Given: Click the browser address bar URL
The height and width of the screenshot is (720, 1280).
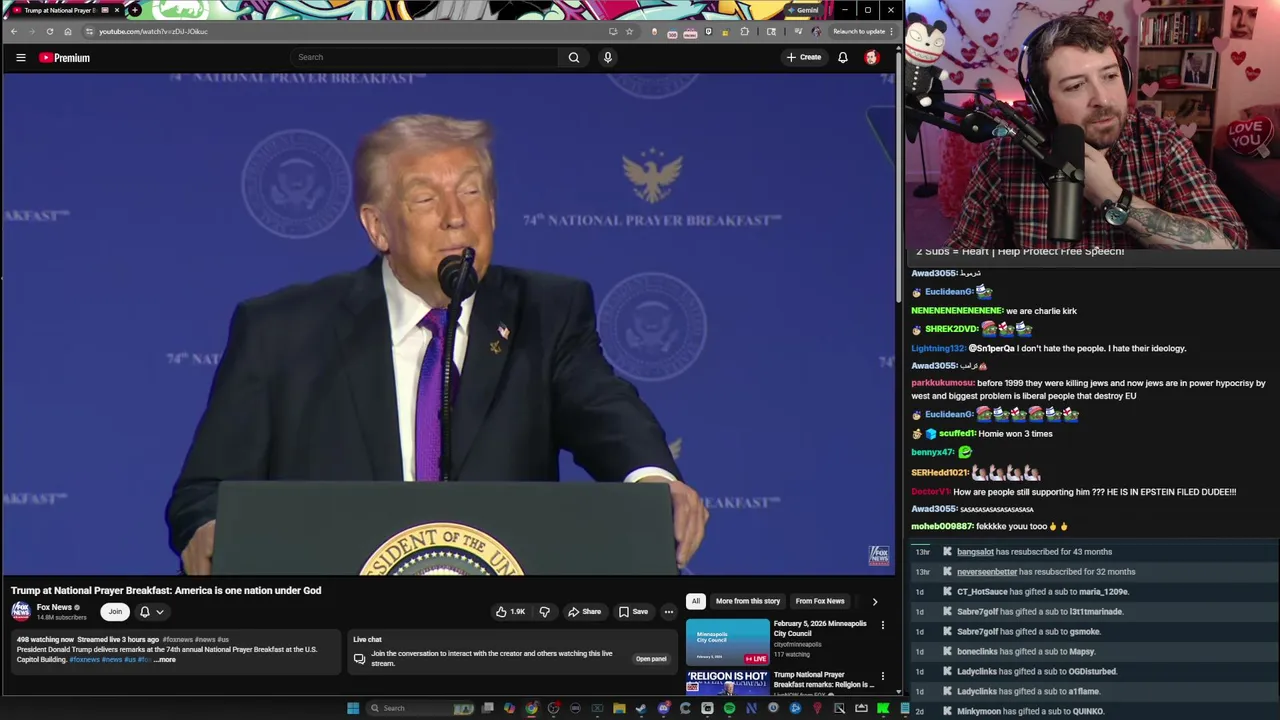Looking at the screenshot, I should coord(153,31).
